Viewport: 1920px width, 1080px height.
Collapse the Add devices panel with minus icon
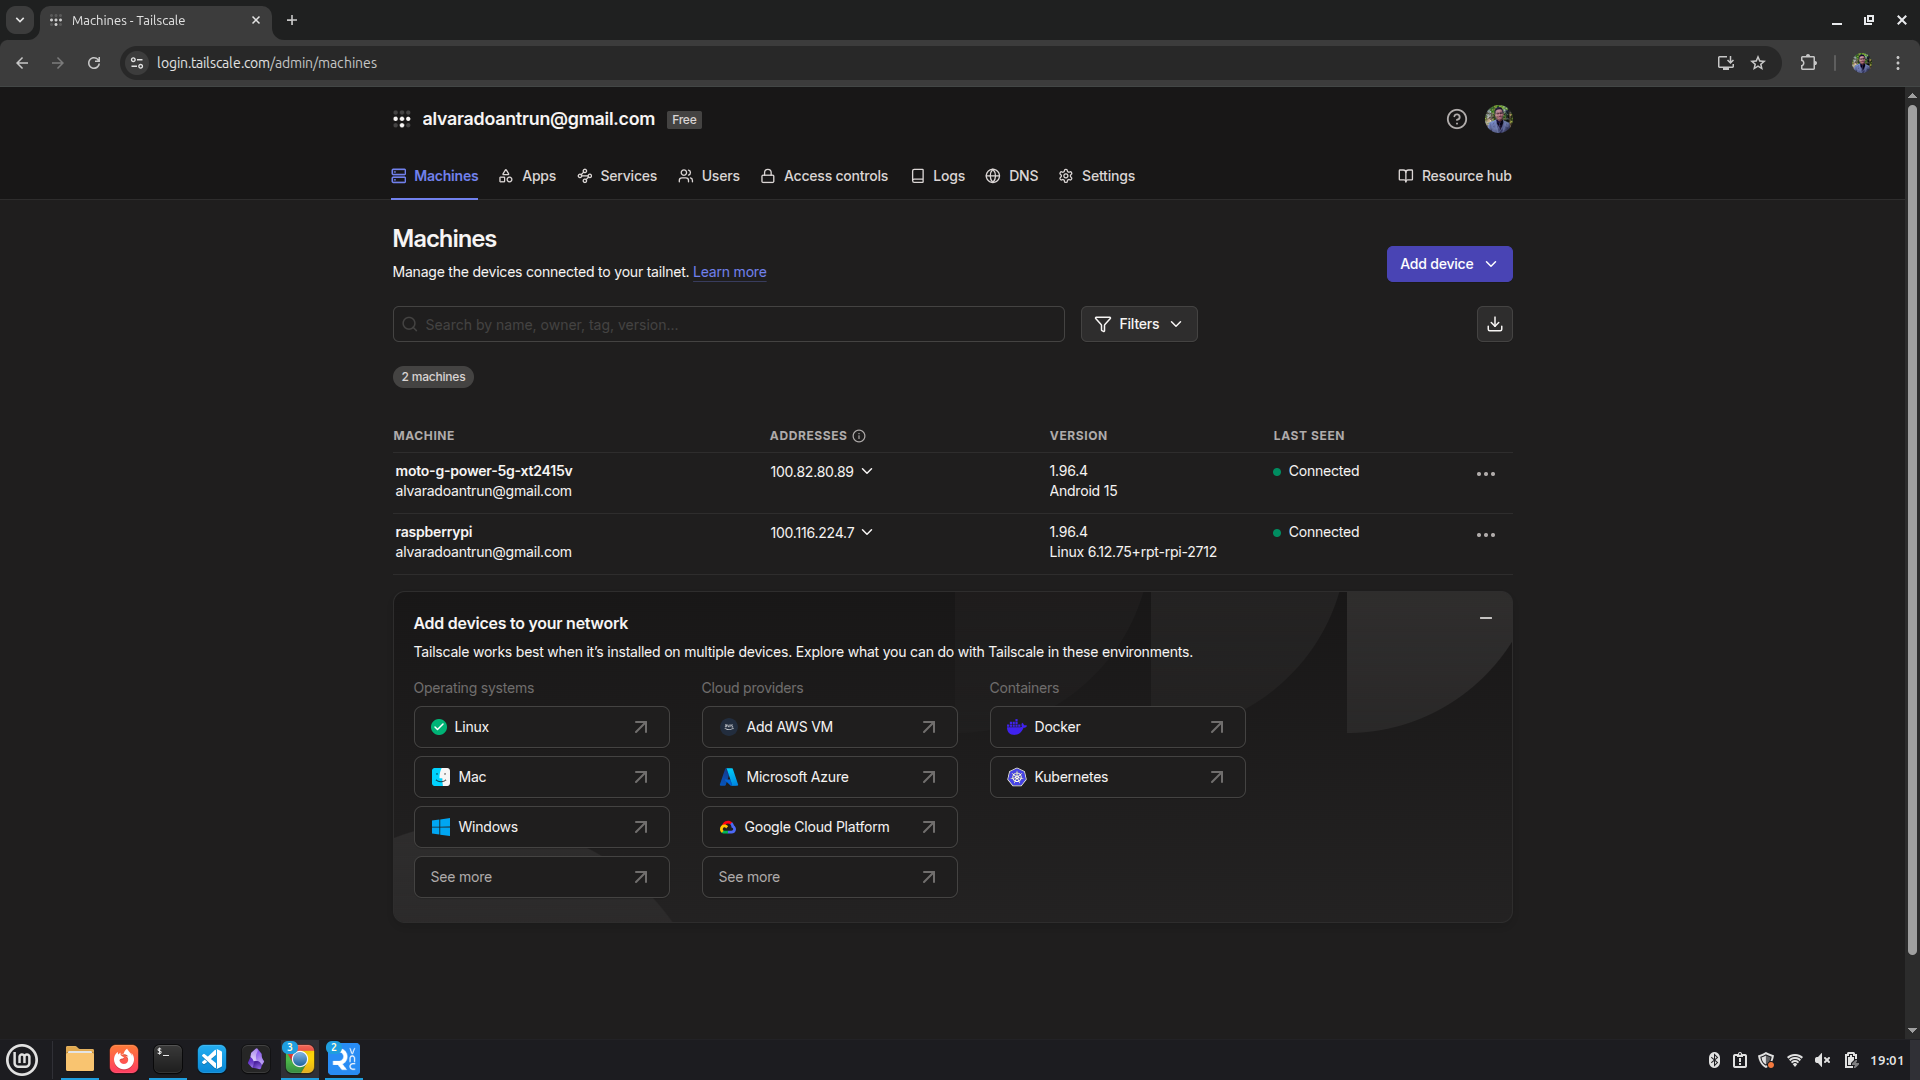(1486, 618)
